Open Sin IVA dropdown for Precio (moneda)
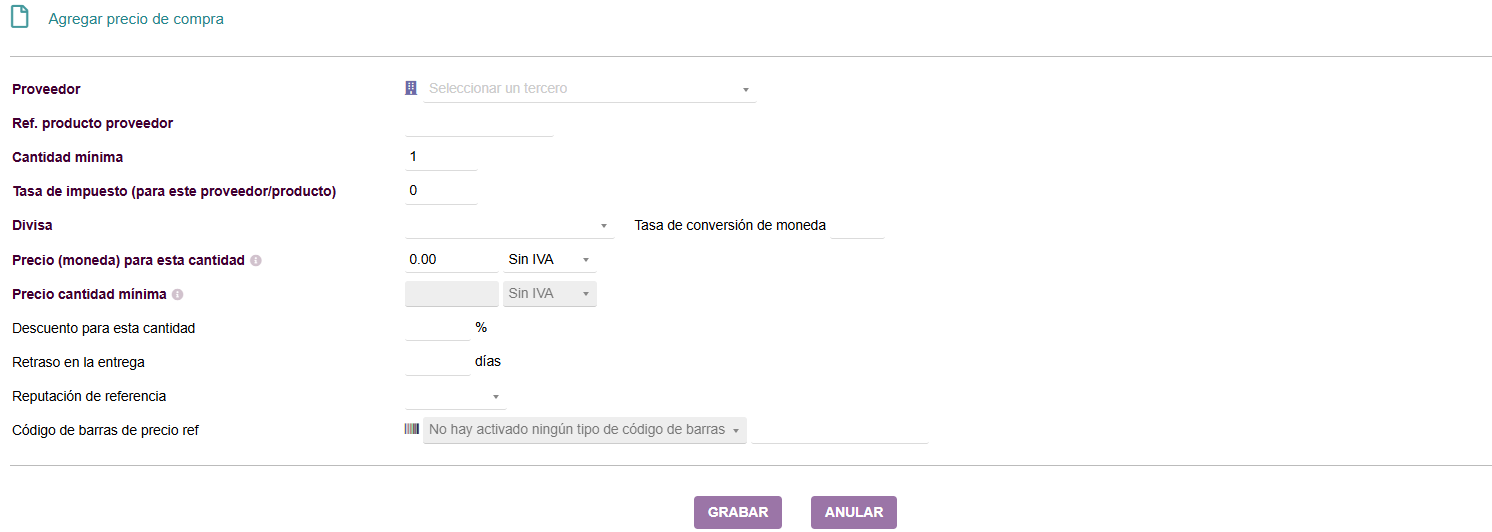The width and height of the screenshot is (1492, 532). coord(549,260)
